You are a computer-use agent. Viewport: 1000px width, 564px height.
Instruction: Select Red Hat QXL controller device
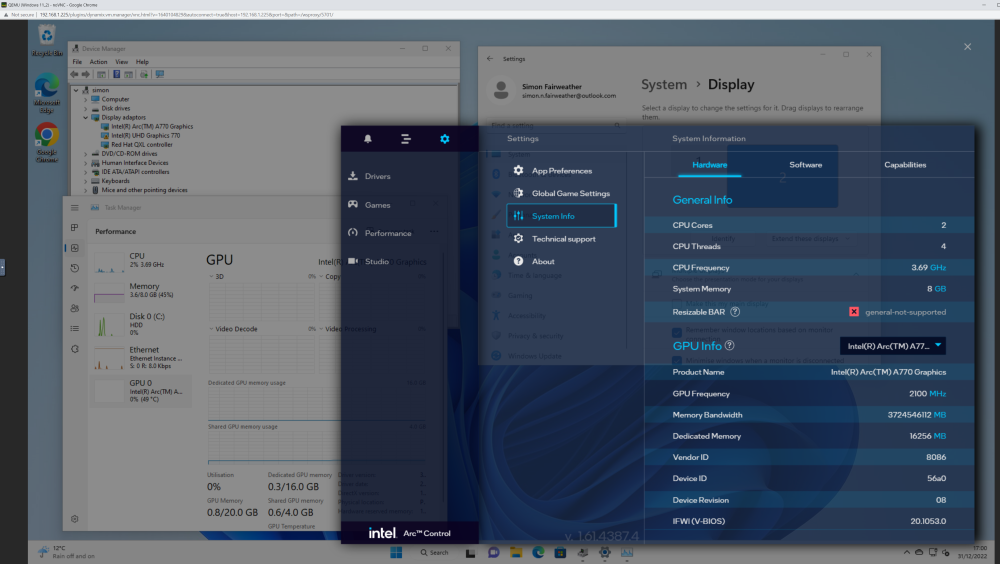coord(142,145)
